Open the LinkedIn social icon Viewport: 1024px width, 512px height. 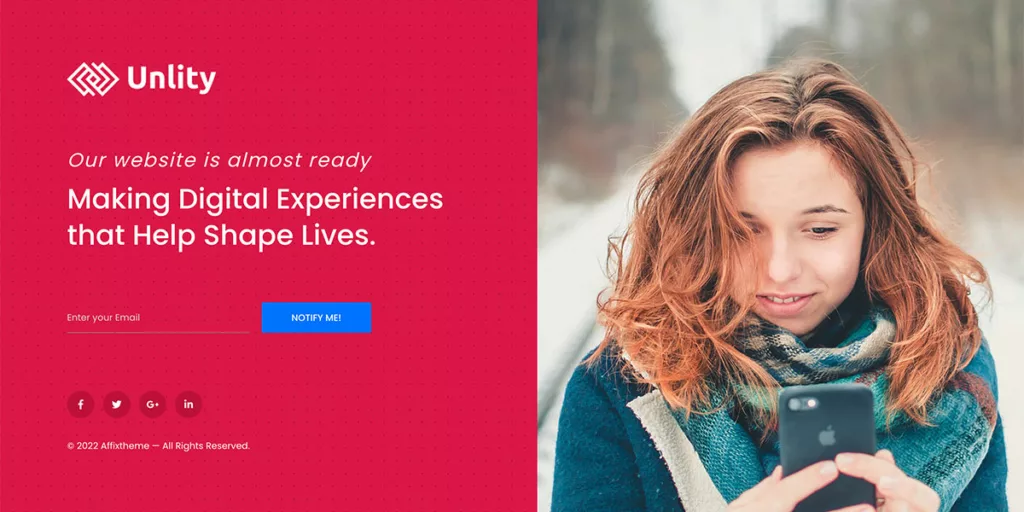point(188,404)
